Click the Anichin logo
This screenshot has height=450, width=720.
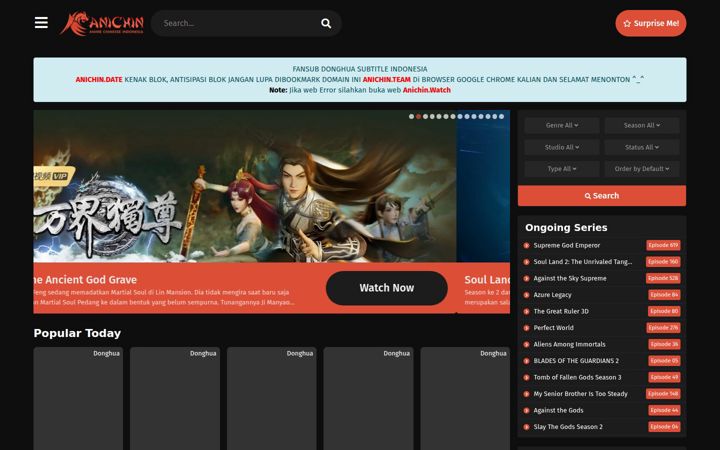pos(102,23)
